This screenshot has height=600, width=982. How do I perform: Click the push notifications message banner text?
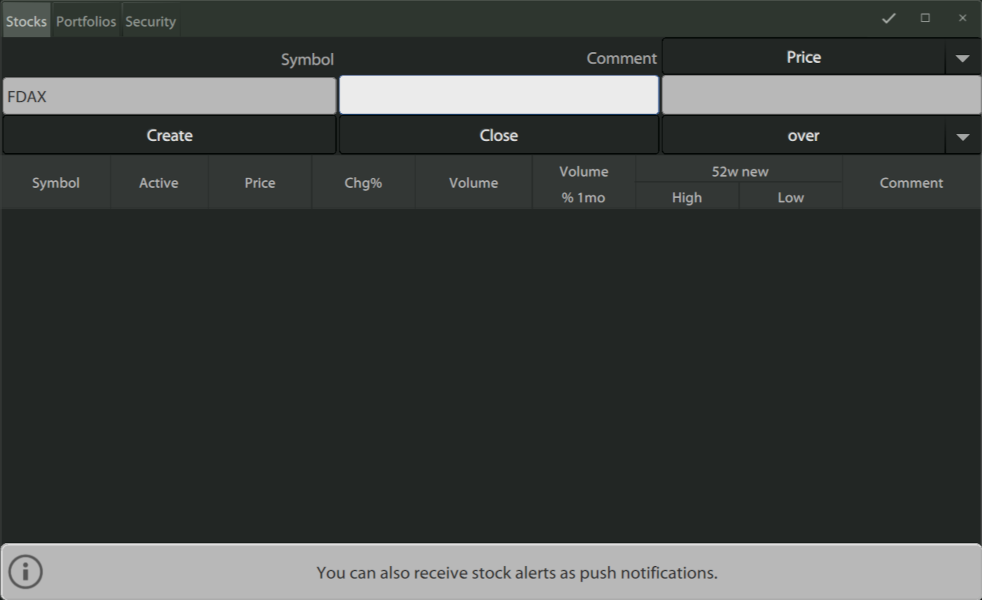click(517, 573)
